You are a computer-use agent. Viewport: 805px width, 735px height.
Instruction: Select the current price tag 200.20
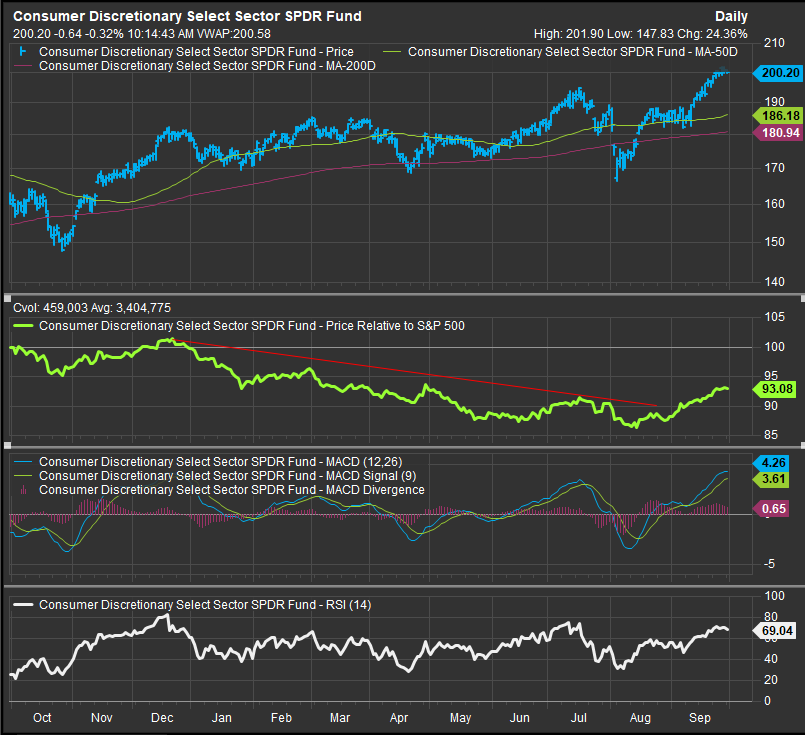[778, 73]
